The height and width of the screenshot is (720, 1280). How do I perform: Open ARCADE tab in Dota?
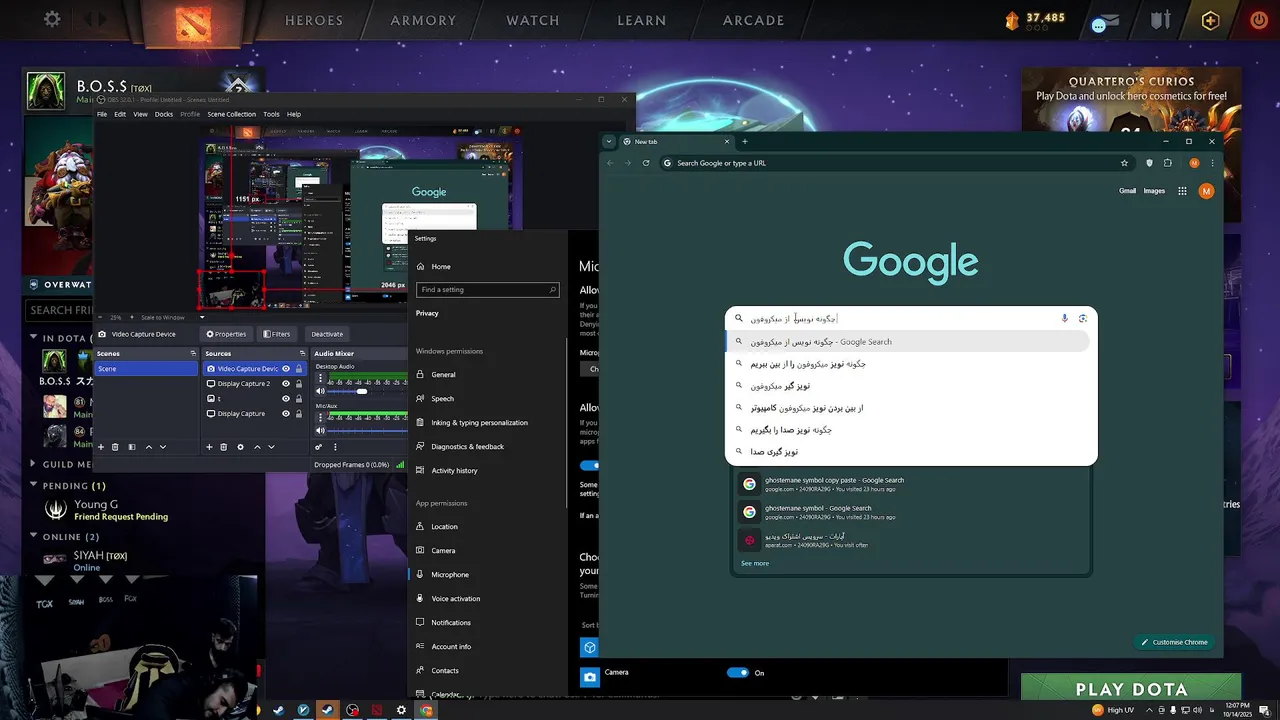754,20
